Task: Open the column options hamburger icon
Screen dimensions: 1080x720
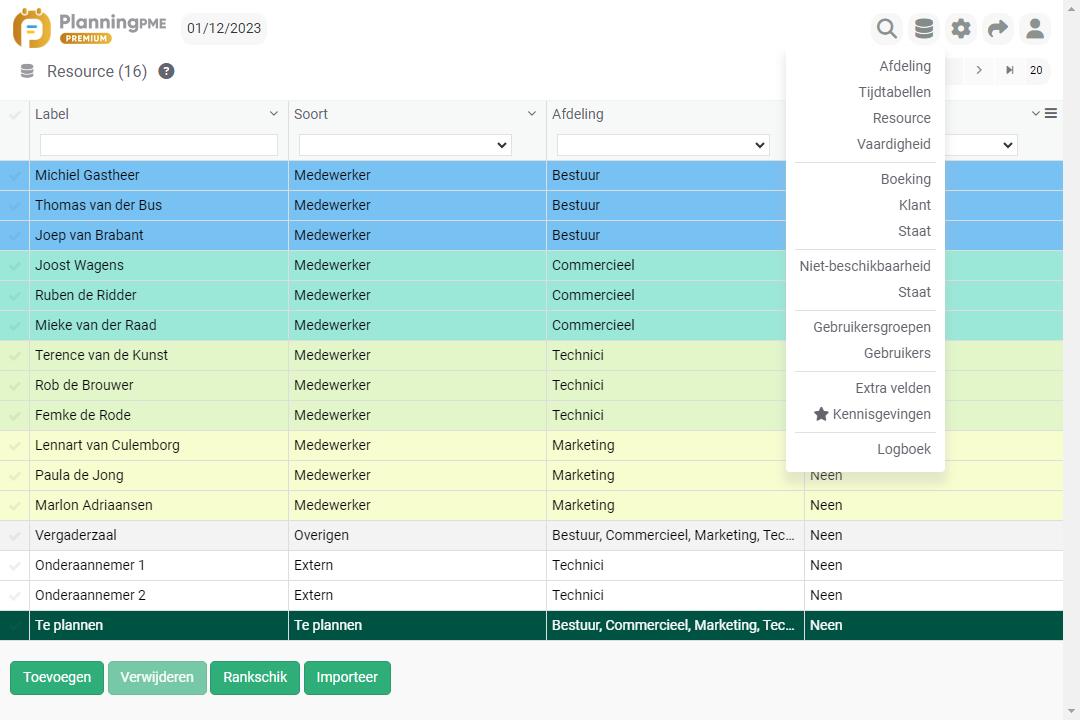Action: (x=1050, y=114)
